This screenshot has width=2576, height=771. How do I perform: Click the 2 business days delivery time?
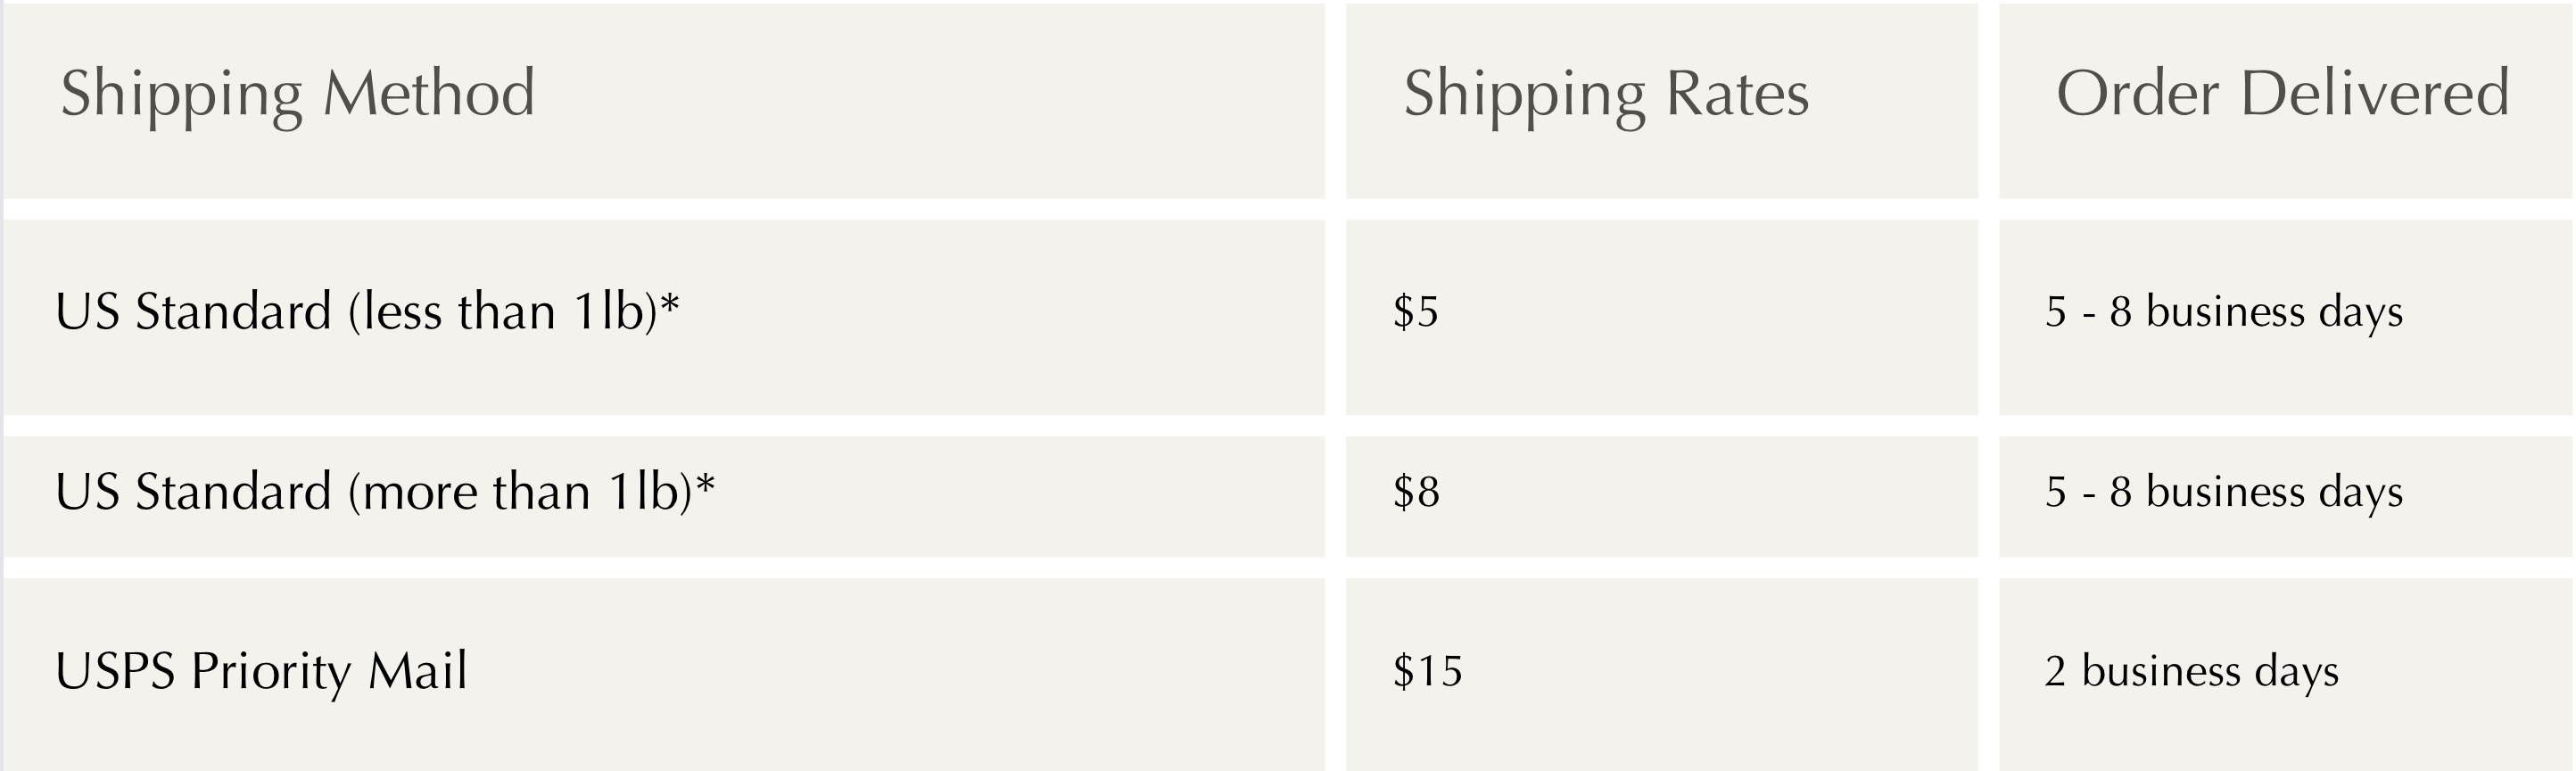pos(2191,671)
